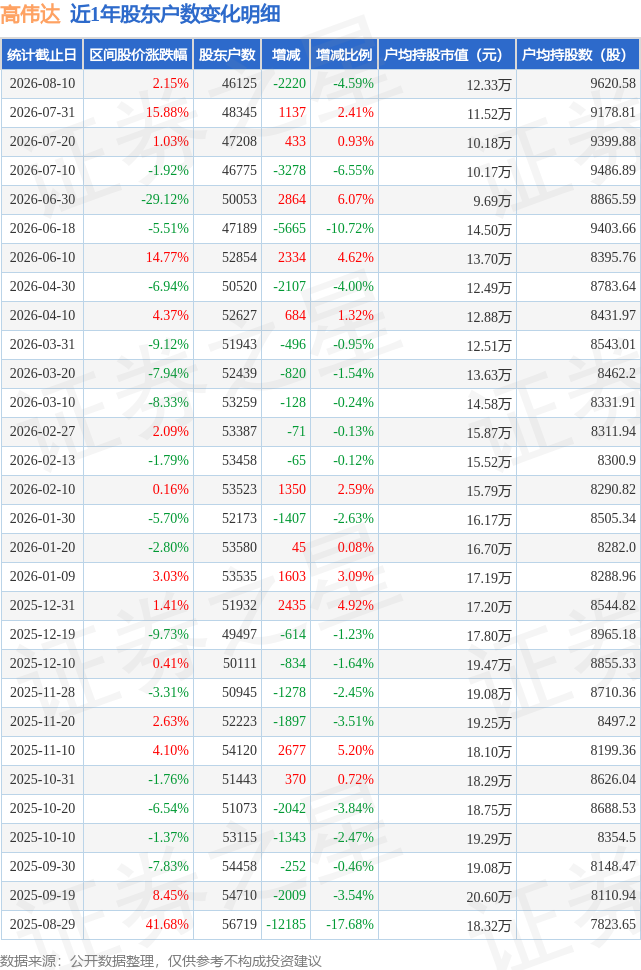The height and width of the screenshot is (970, 641).
Task: Select the 2025-08-29 date cell
Action: pos(42,924)
